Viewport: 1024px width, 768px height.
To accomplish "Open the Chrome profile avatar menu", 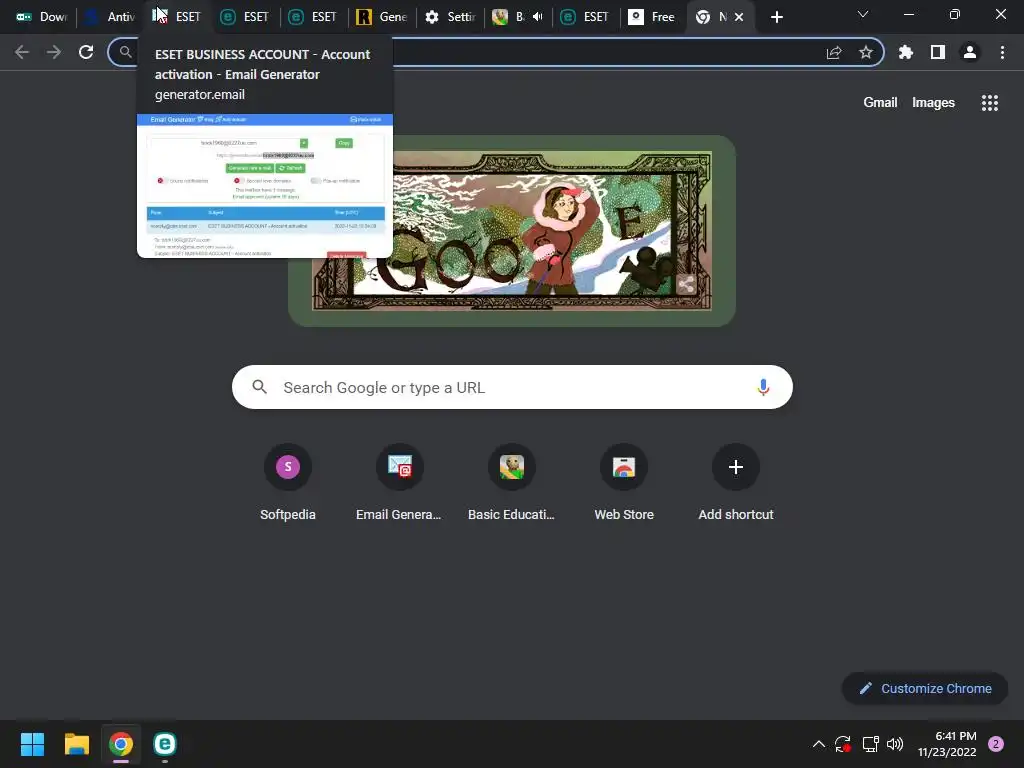I will point(970,52).
